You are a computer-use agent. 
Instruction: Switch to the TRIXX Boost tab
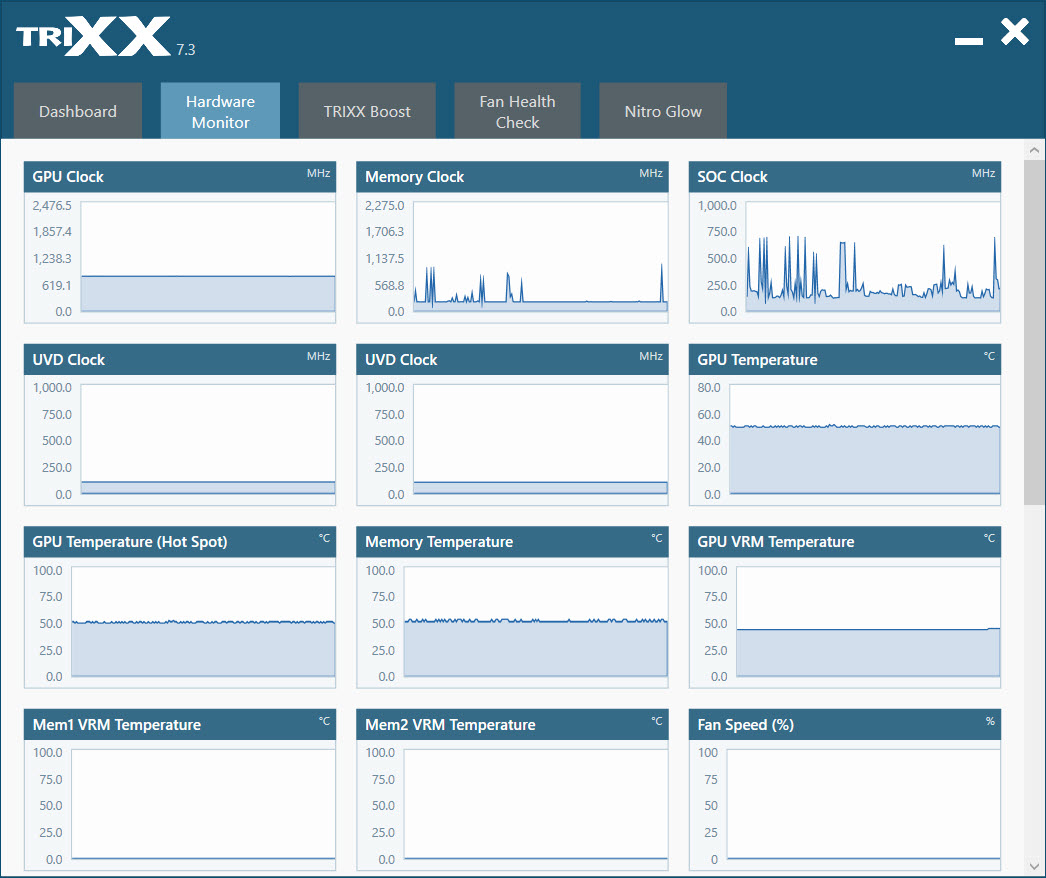tap(367, 111)
